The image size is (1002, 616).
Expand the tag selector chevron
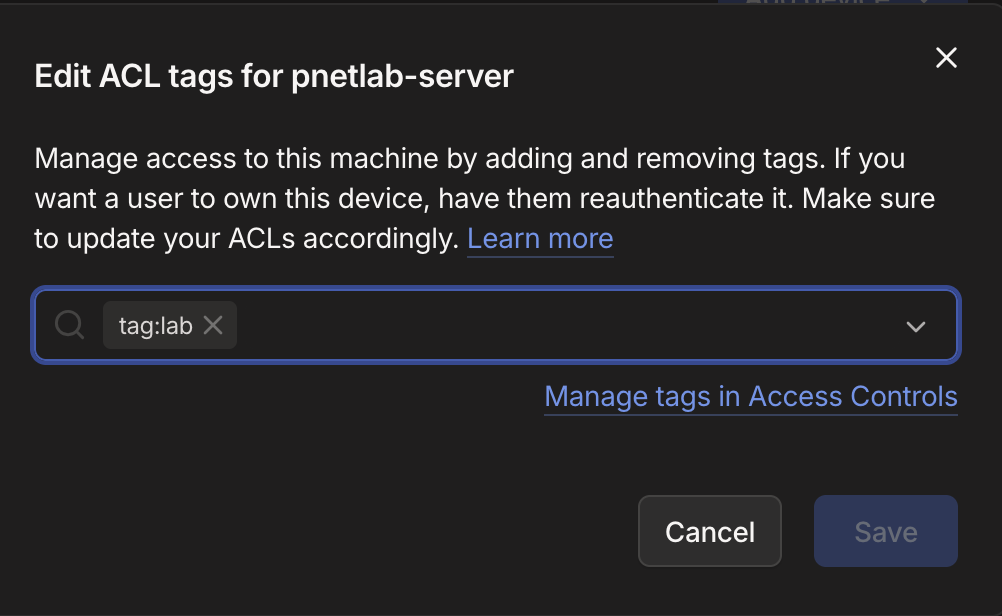[x=916, y=327]
